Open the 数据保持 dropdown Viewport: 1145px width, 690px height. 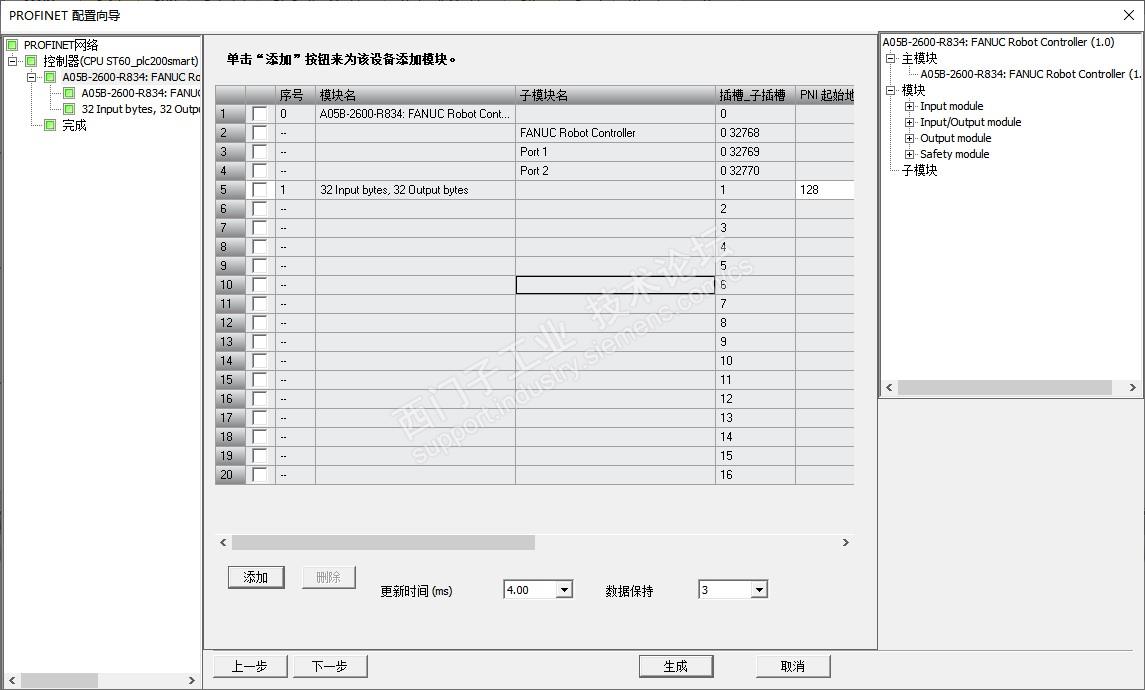pyautogui.click(x=759, y=590)
